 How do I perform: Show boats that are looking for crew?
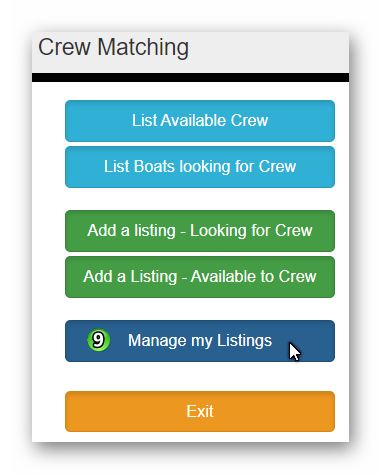200,167
